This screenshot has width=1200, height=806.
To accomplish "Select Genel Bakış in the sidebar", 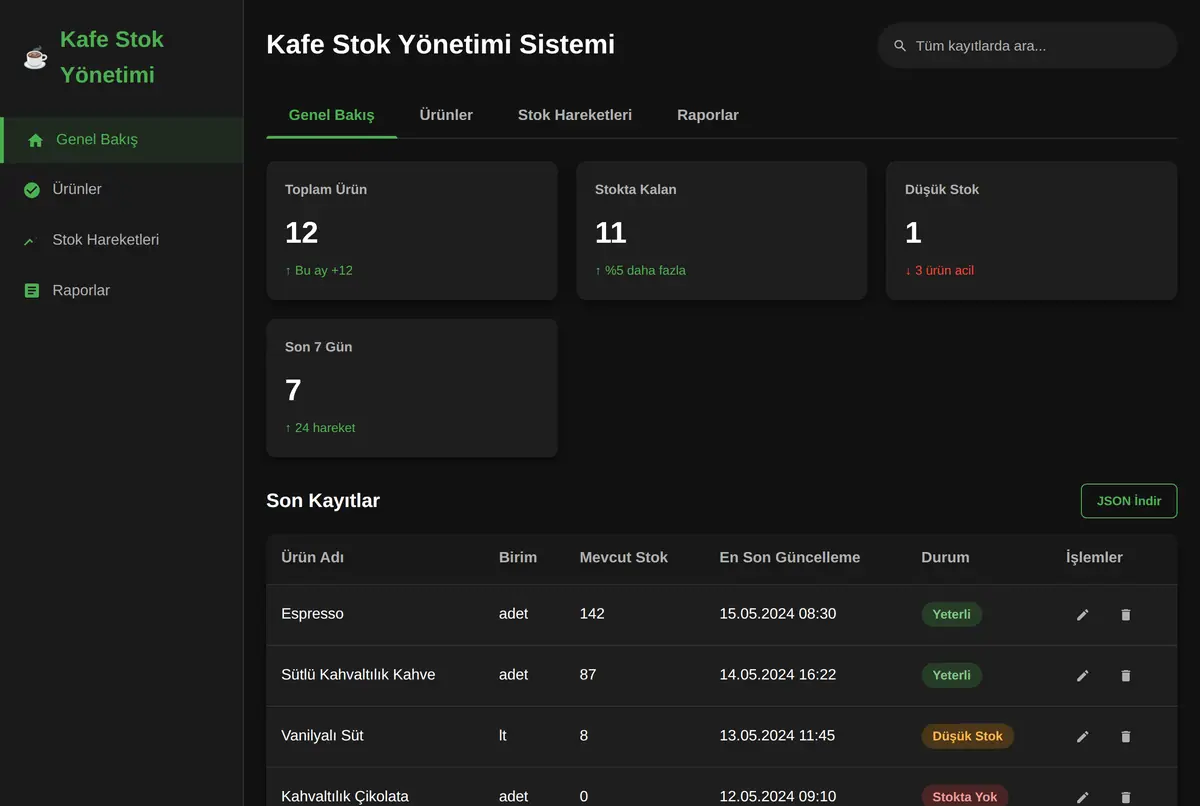I will [121, 140].
